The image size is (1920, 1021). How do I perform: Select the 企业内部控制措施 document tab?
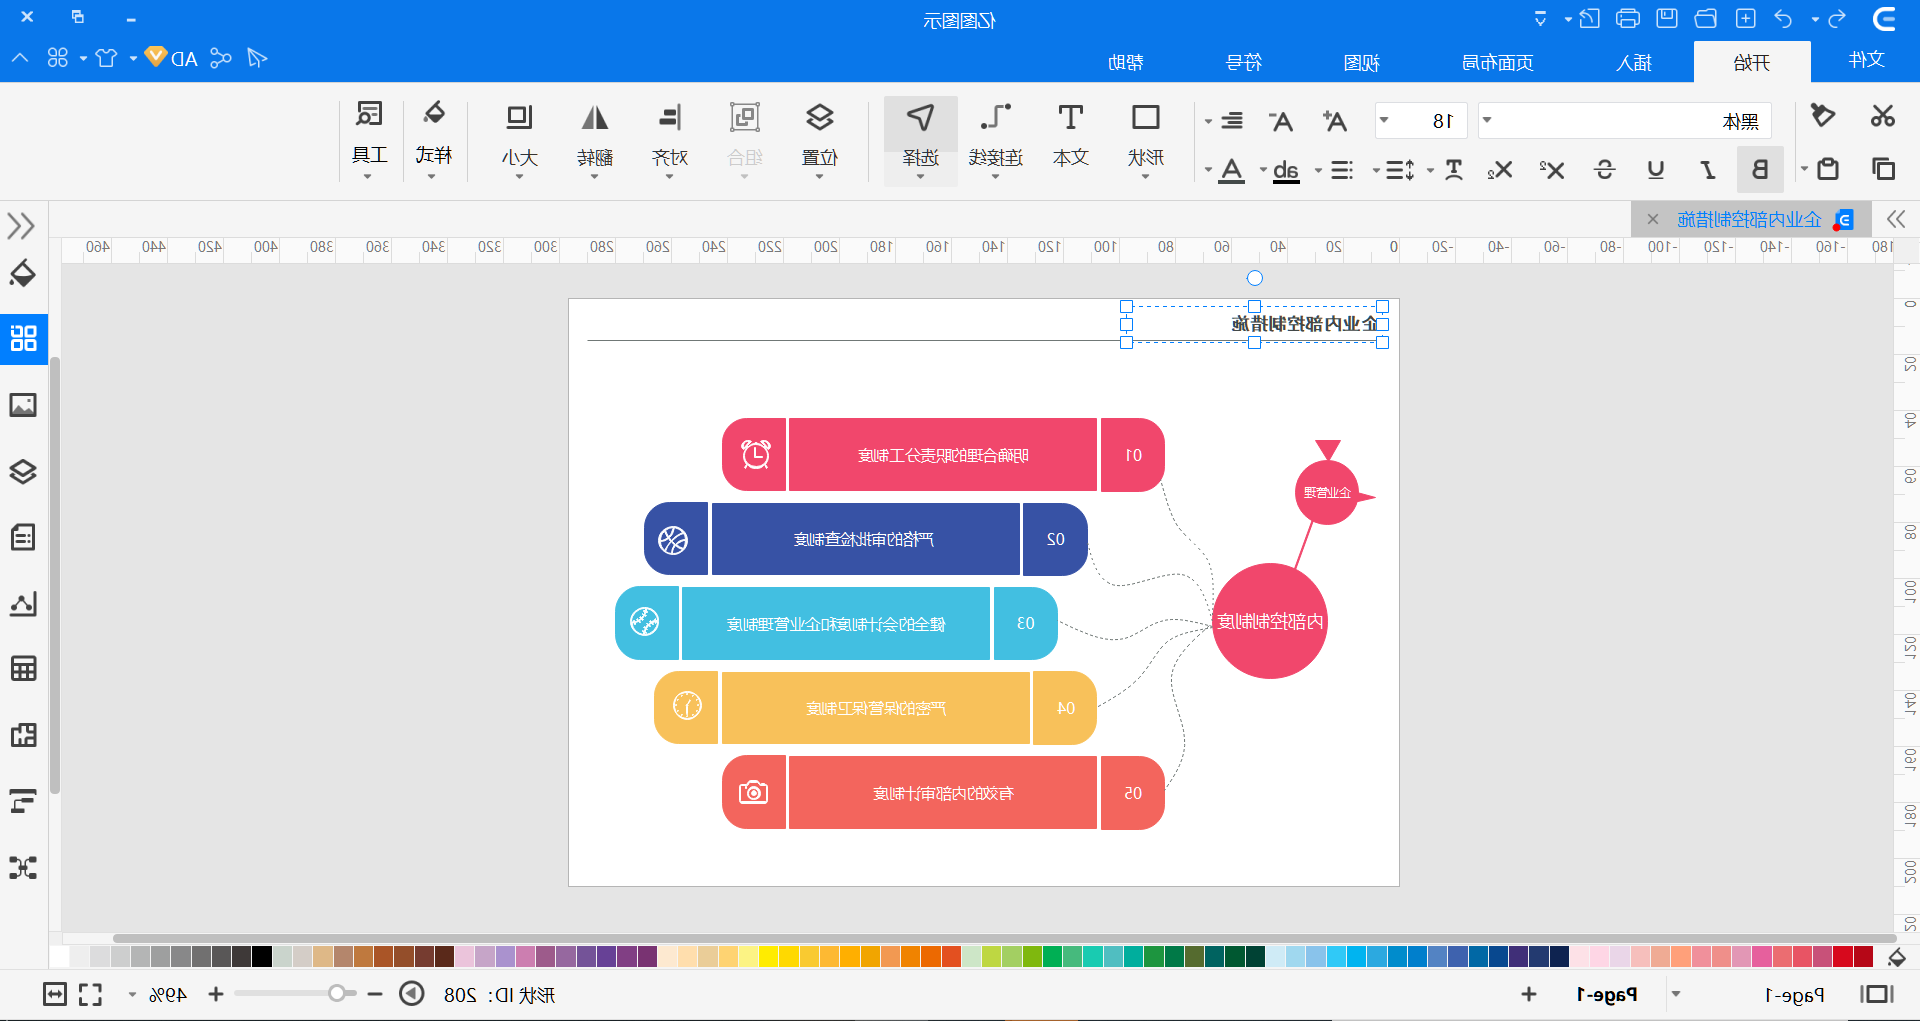coord(1751,219)
